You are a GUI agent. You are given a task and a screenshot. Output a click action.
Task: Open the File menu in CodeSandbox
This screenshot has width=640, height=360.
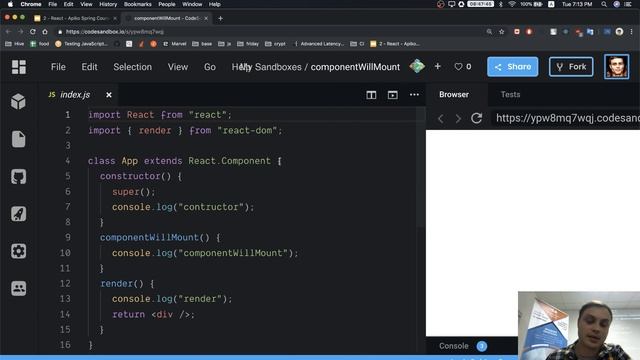coord(58,67)
